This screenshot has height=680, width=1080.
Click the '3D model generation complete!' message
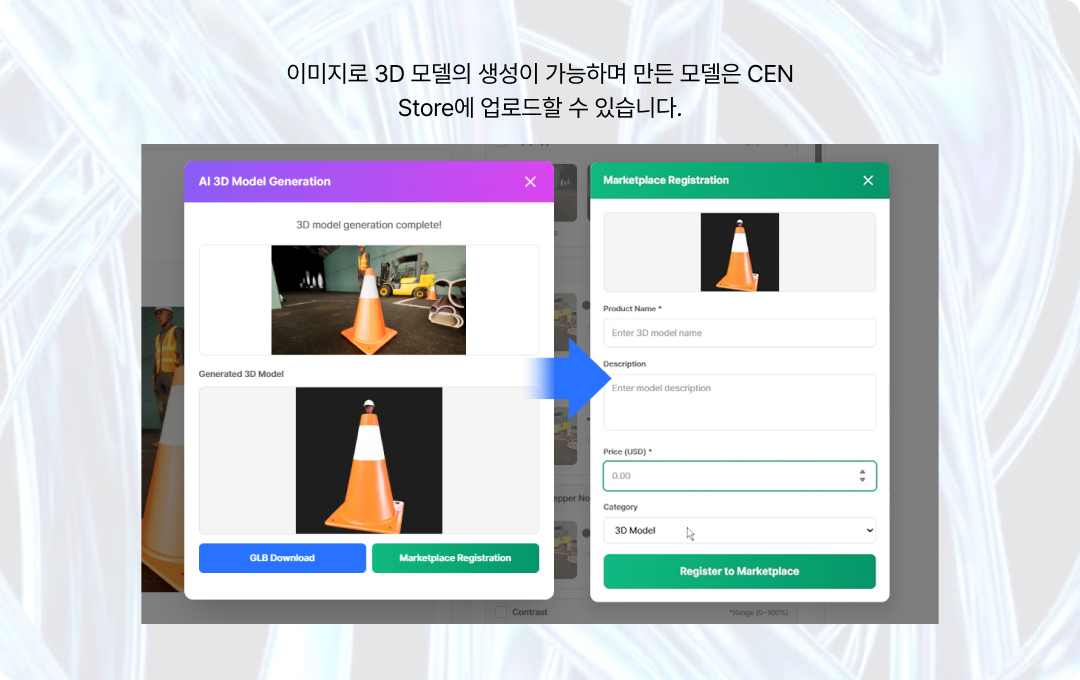[368, 225]
